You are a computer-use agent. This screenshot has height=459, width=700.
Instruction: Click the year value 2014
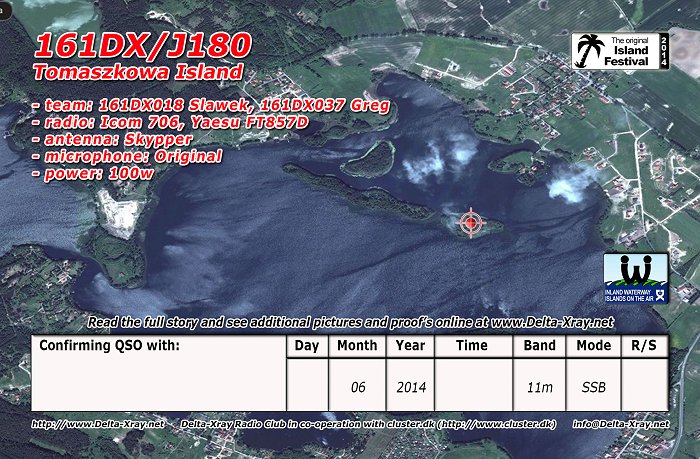[x=411, y=387]
